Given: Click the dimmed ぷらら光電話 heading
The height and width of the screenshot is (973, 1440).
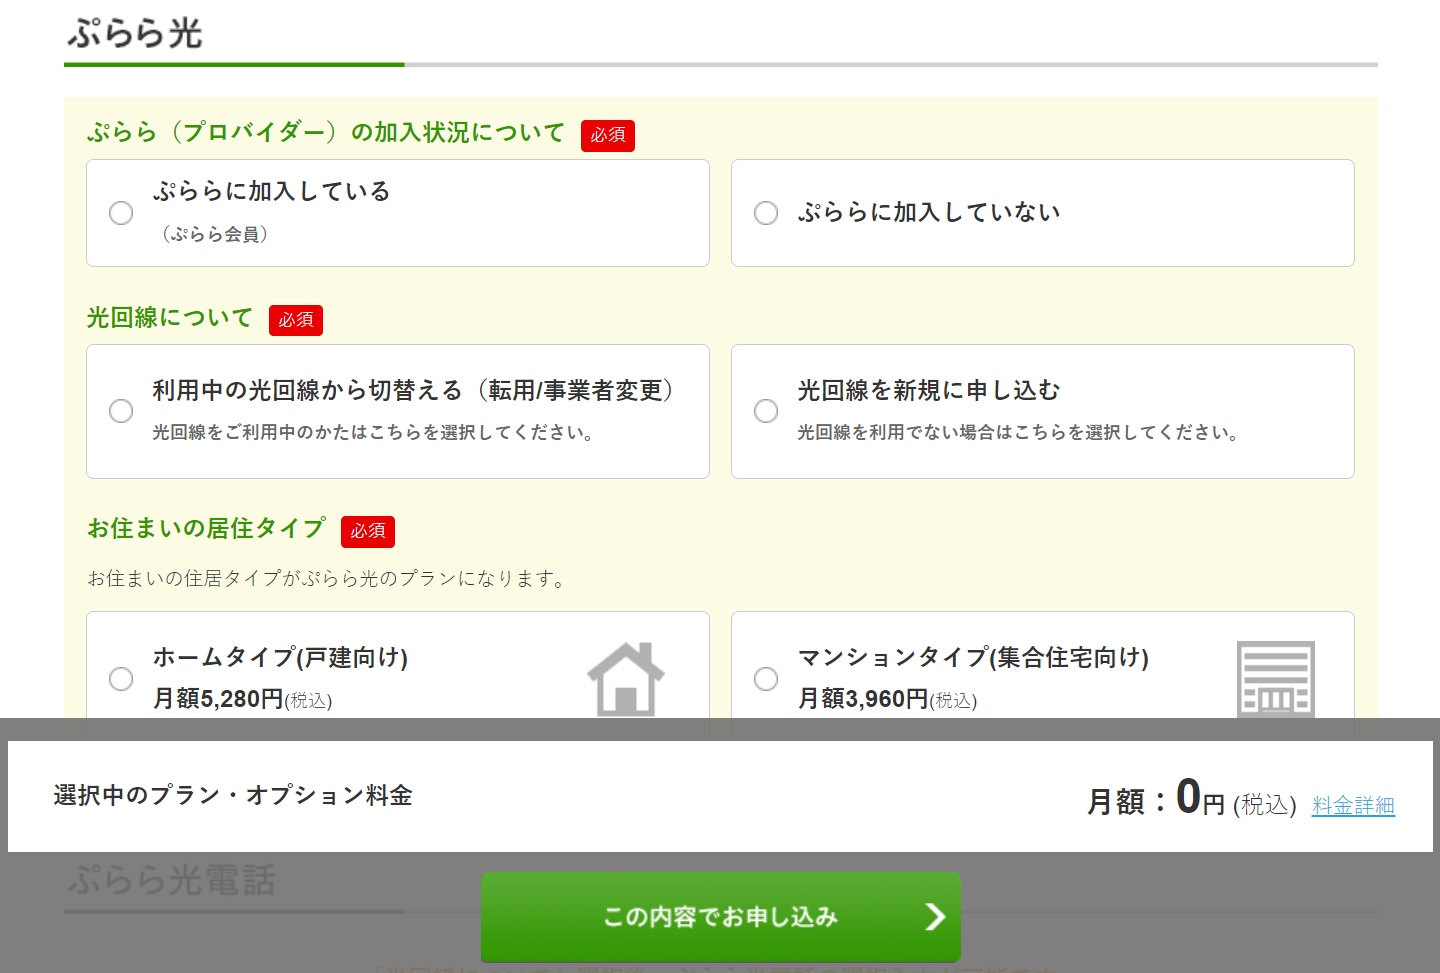Looking at the screenshot, I should 171,881.
